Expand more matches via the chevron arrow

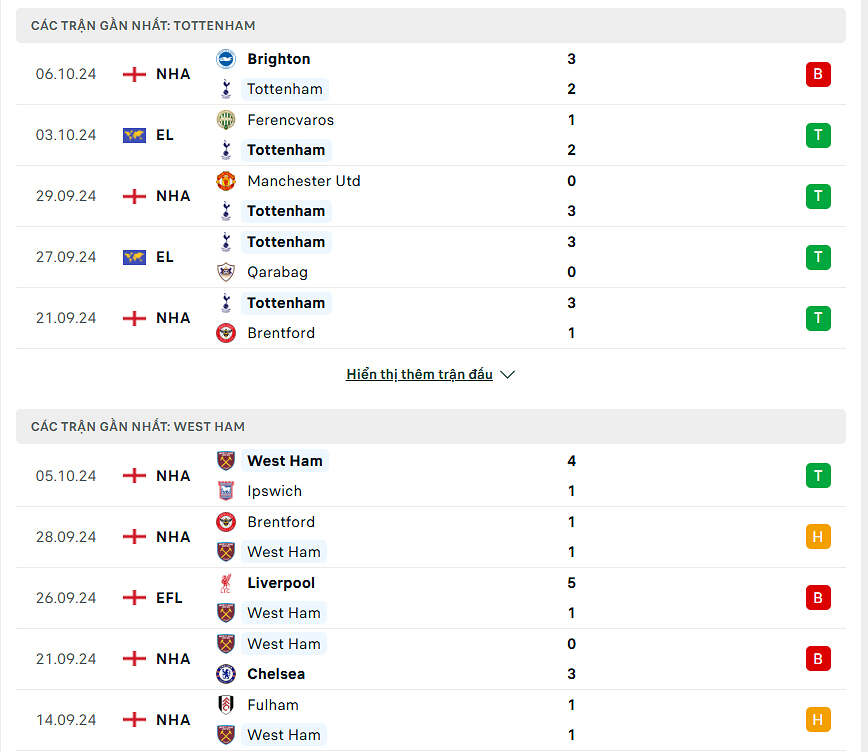[507, 375]
